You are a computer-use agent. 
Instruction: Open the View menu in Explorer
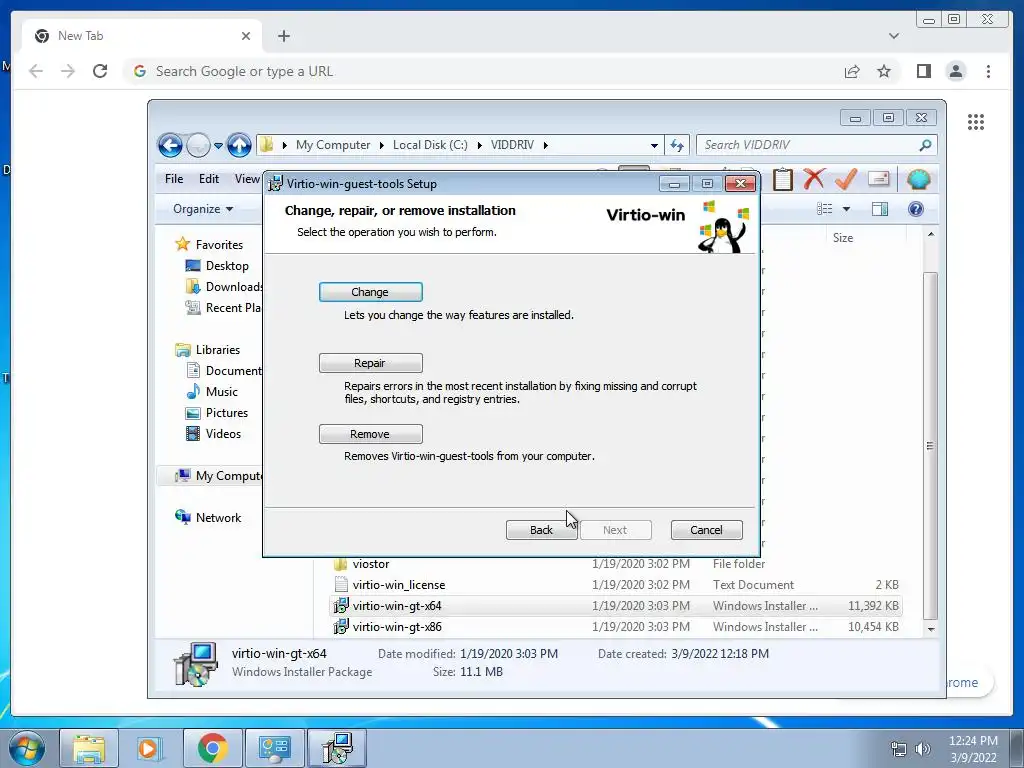click(248, 179)
